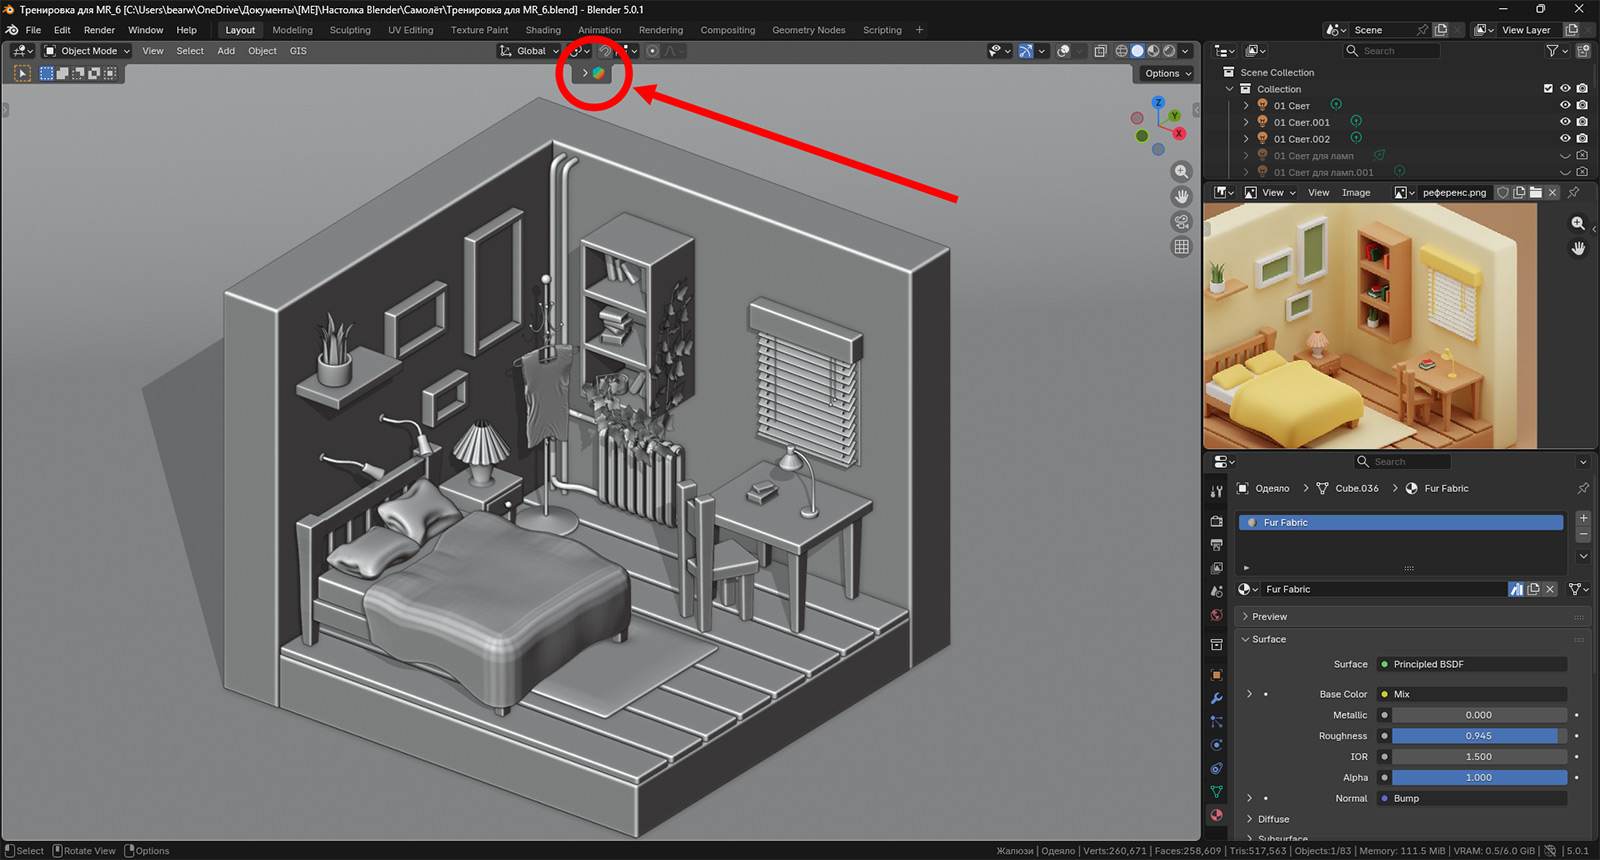Click the colorful cube icon circled in red

pos(598,73)
